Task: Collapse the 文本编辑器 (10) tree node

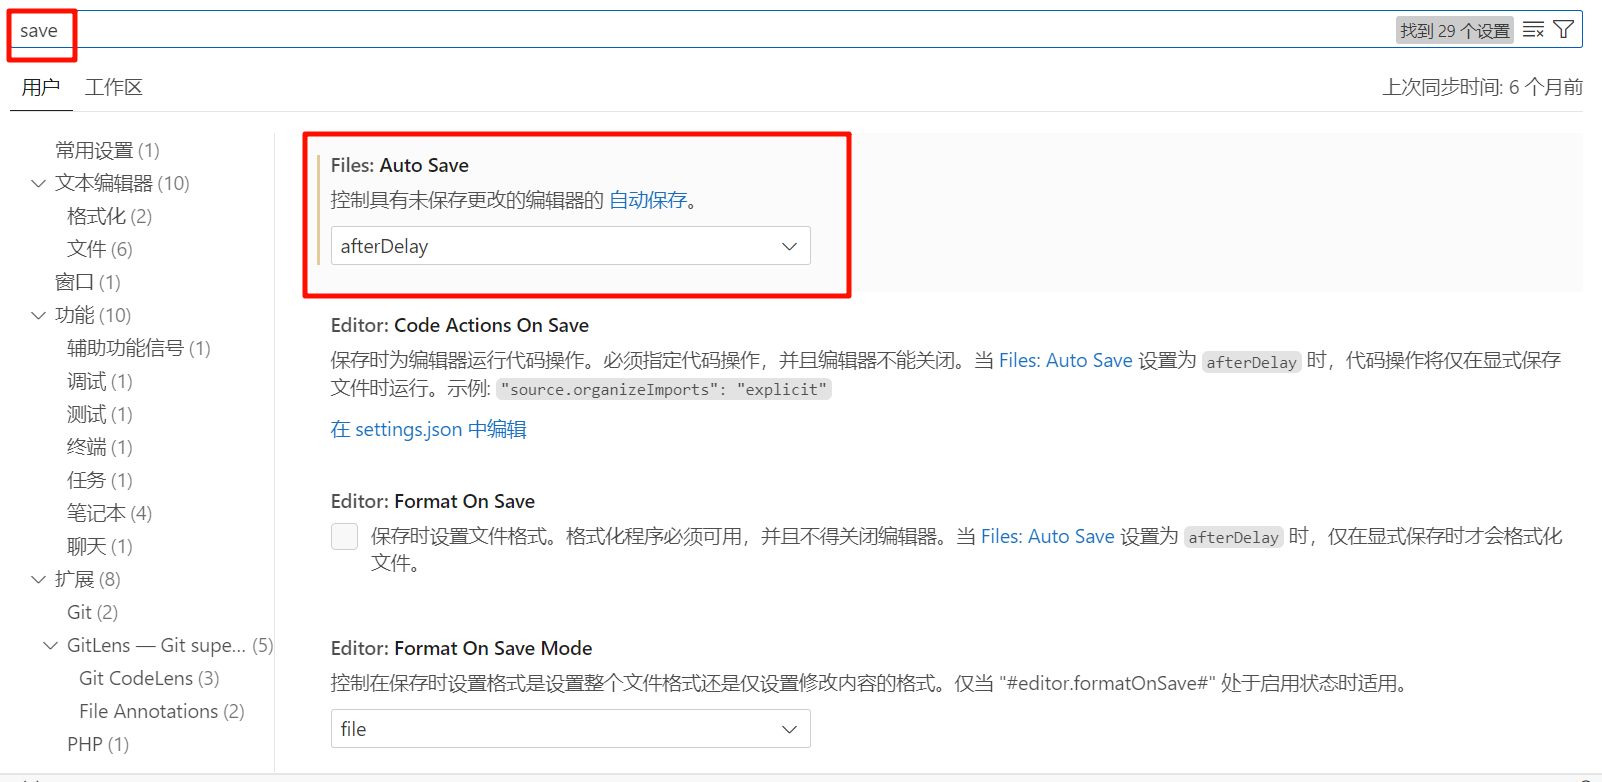Action: 38,183
